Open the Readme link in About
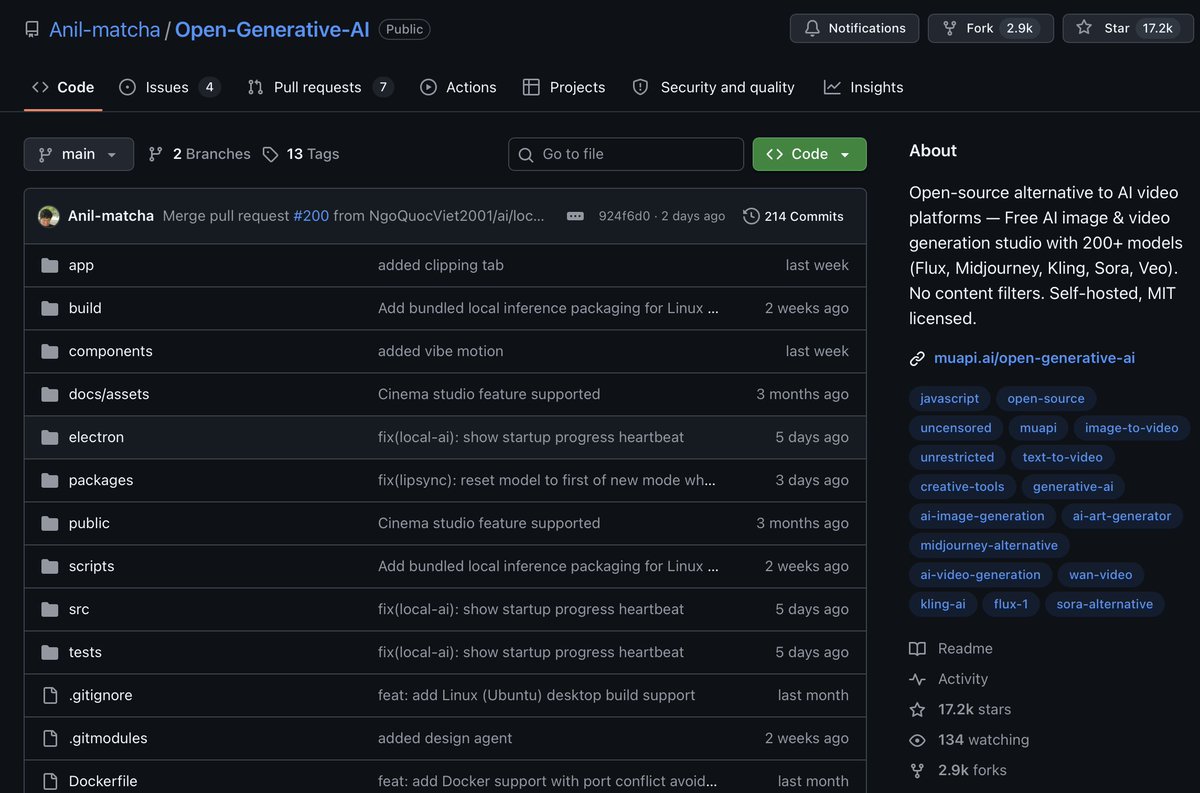The image size is (1200, 793). (951, 649)
